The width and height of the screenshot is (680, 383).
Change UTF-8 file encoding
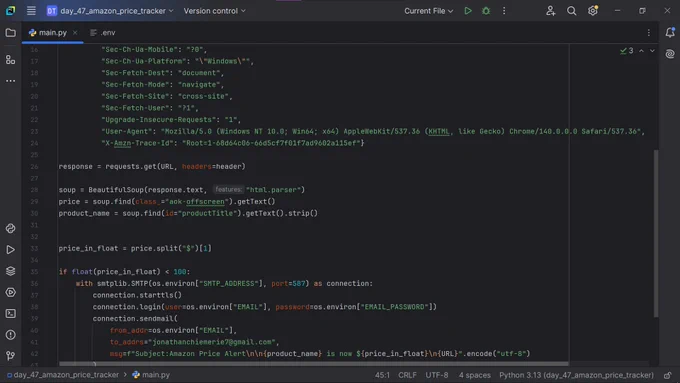click(437, 375)
